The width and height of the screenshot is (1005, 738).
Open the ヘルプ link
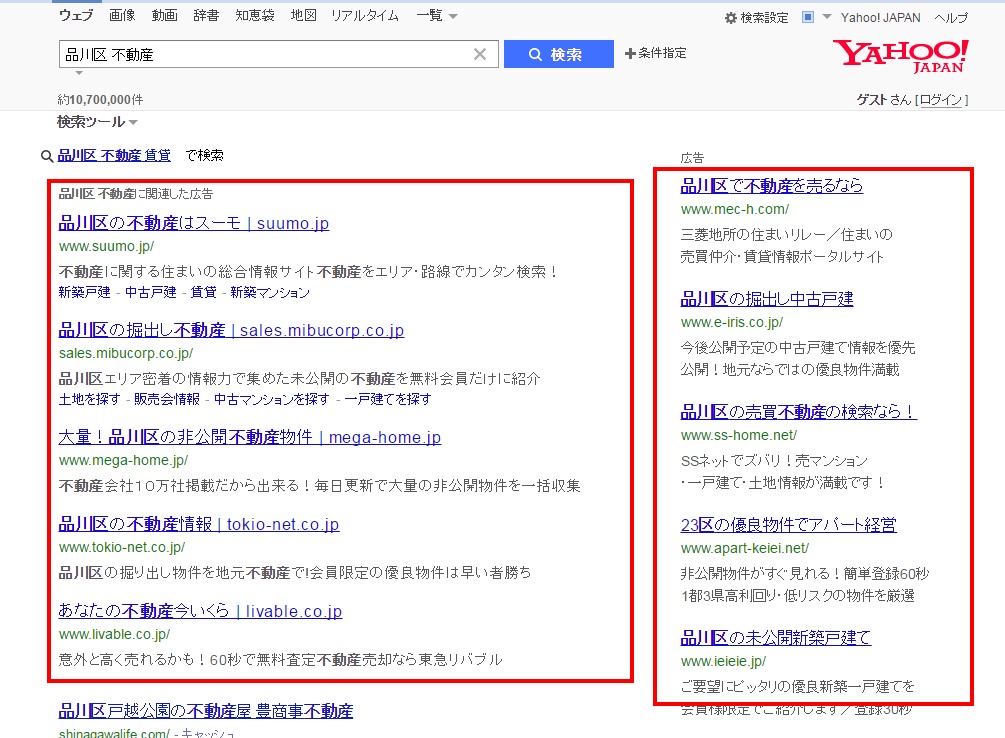(951, 18)
